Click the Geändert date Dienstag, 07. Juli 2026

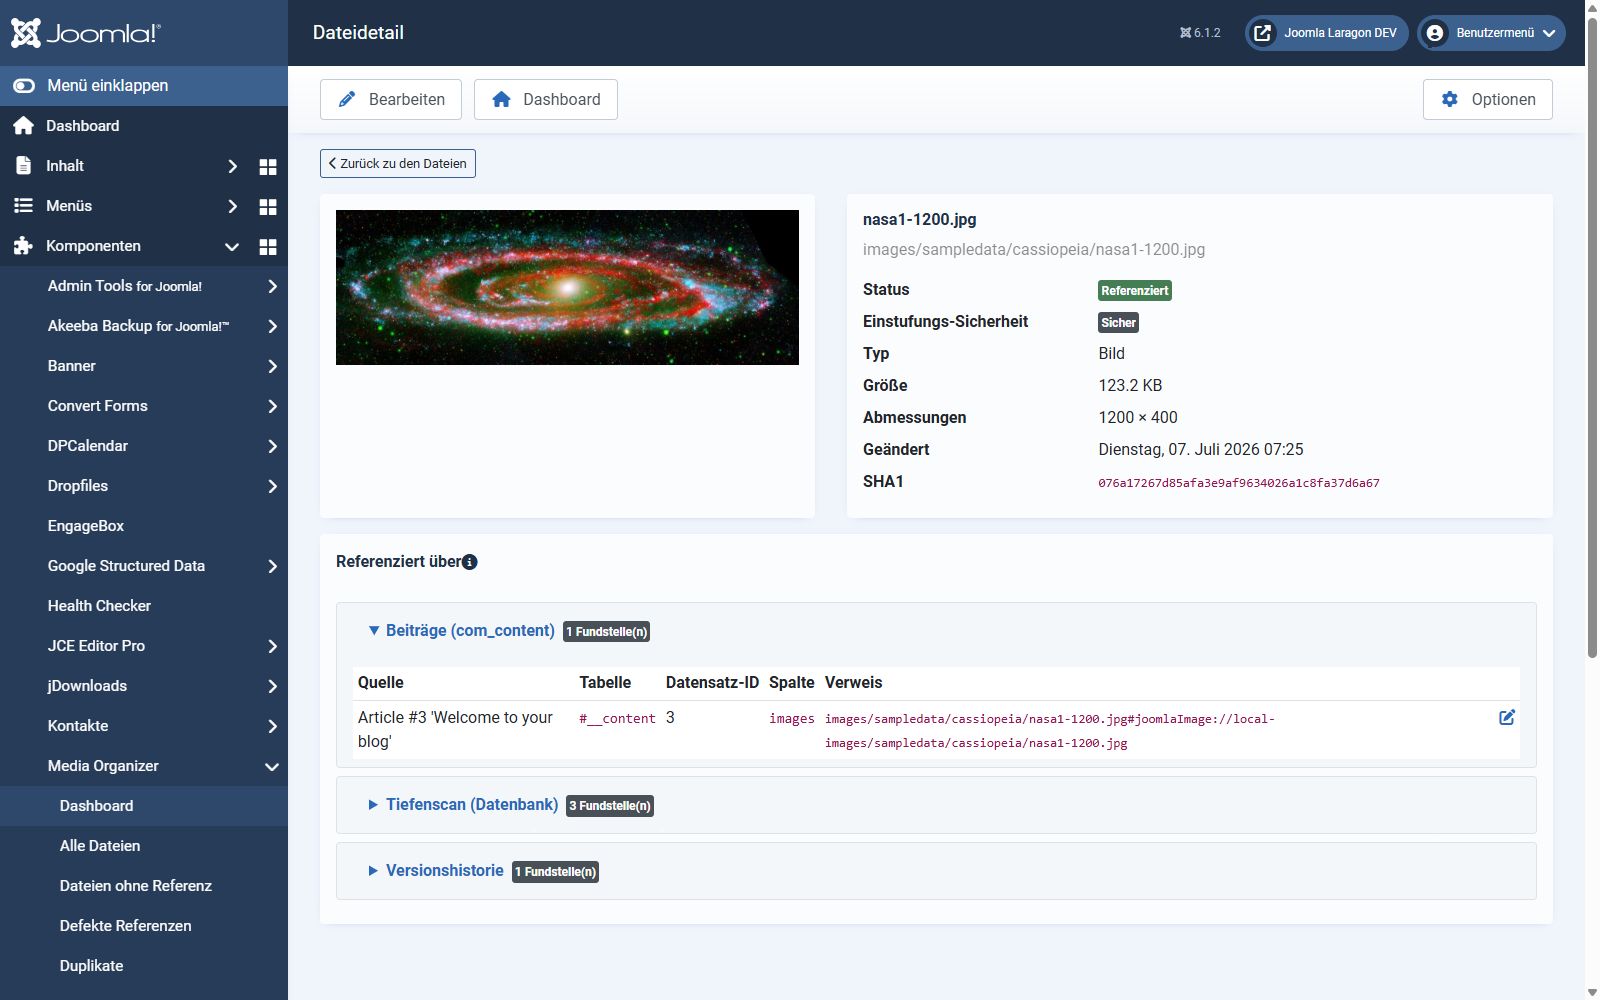tap(1201, 450)
